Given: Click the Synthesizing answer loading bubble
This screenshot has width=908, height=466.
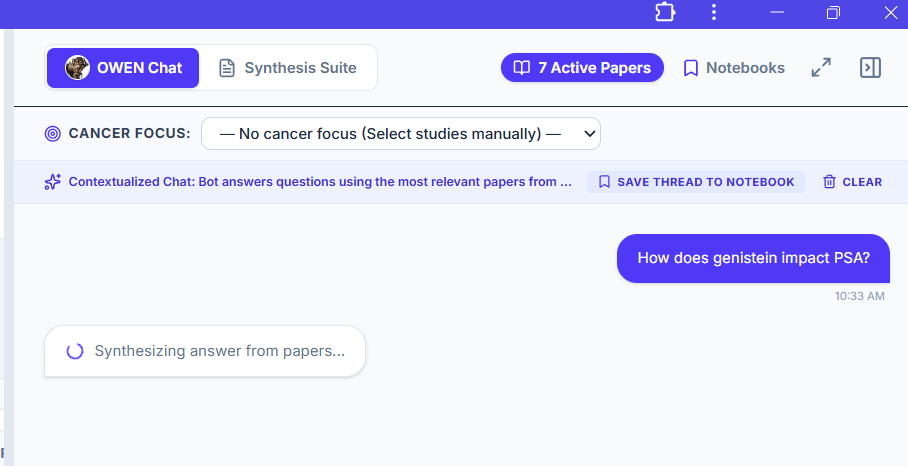Looking at the screenshot, I should 205,351.
